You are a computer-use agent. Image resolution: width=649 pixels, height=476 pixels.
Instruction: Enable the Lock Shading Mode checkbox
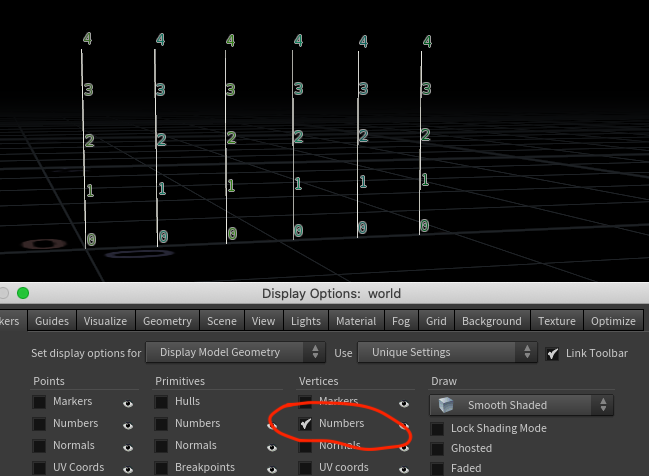[437, 429]
